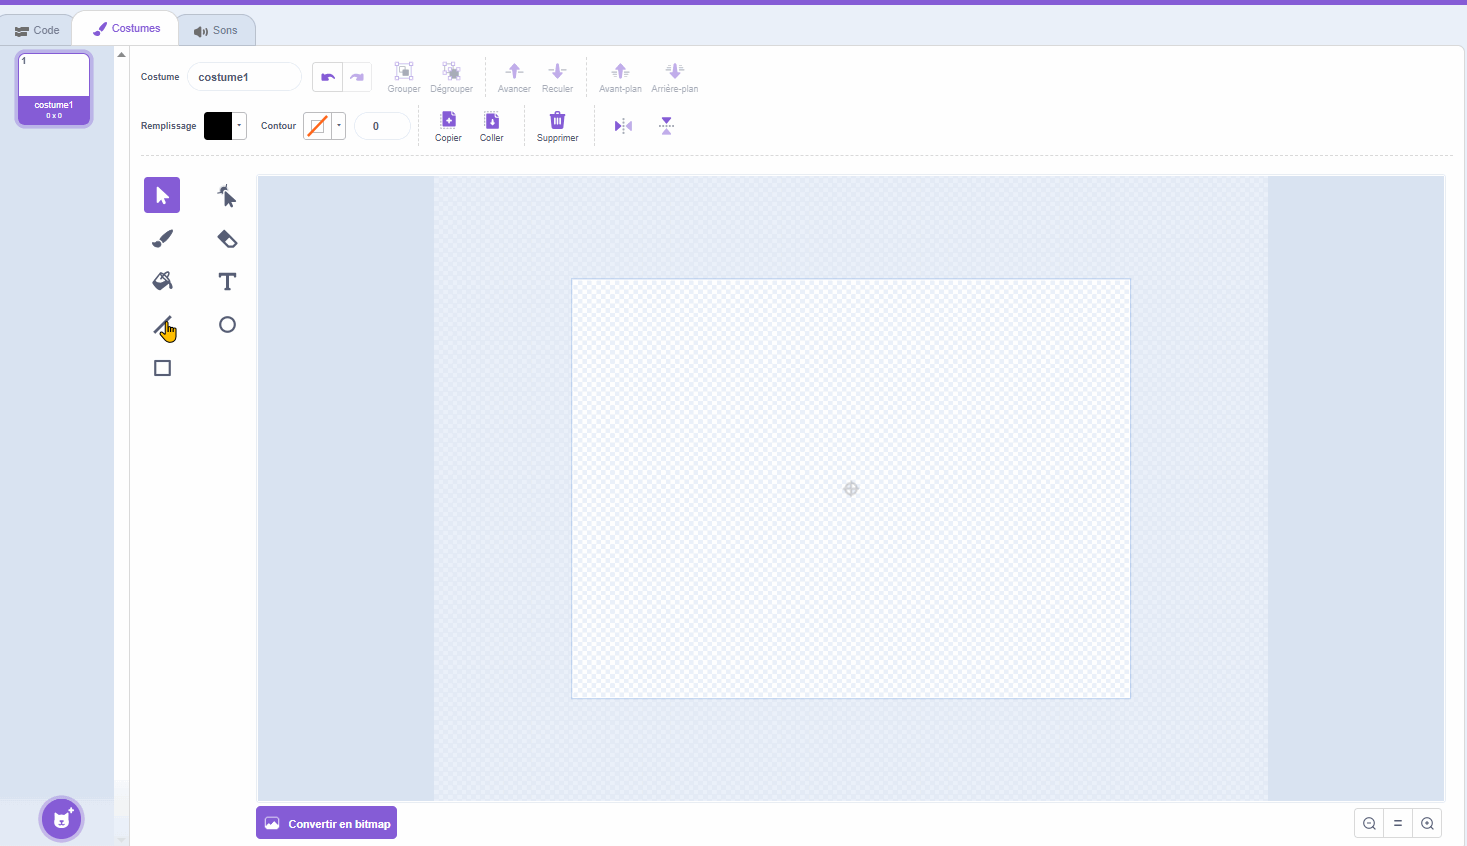Click the undo arrow button
The image size is (1467, 846).
(x=327, y=77)
